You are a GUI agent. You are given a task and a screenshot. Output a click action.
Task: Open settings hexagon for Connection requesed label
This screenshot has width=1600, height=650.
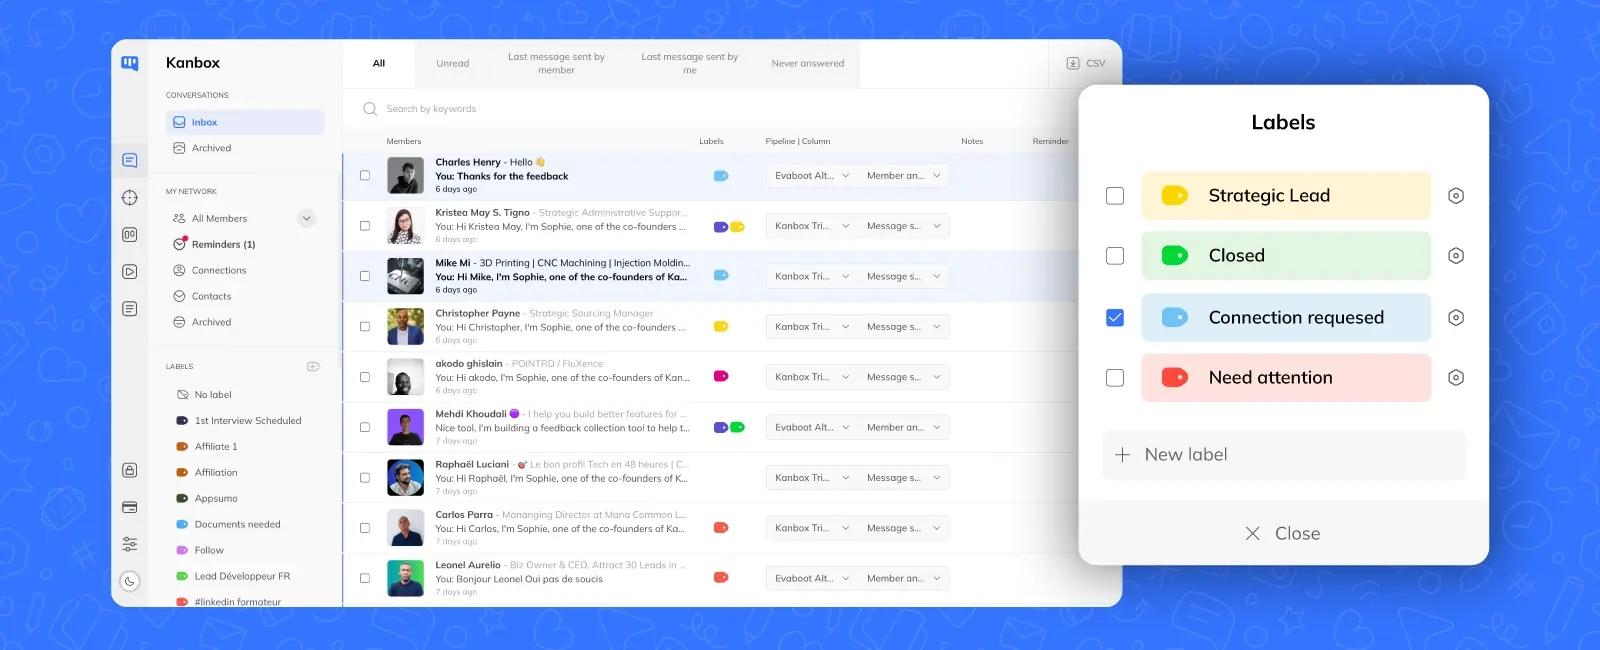[1456, 318]
